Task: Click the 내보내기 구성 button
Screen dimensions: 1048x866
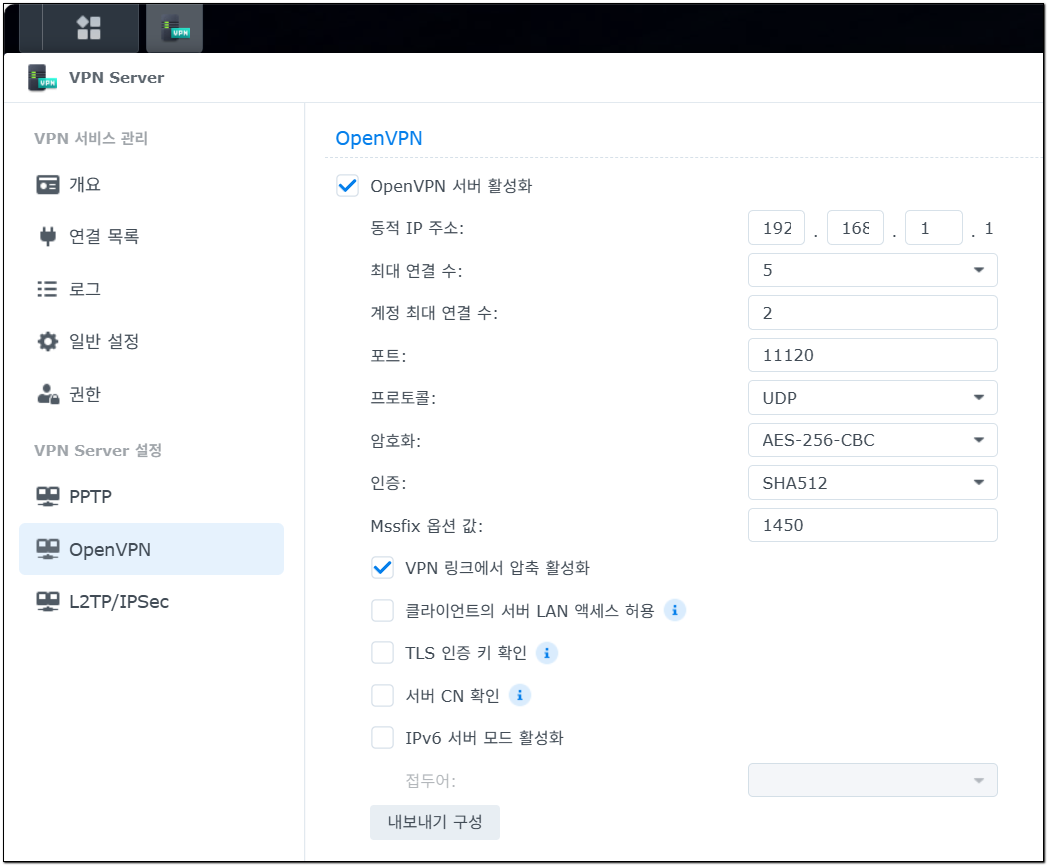Action: (434, 822)
